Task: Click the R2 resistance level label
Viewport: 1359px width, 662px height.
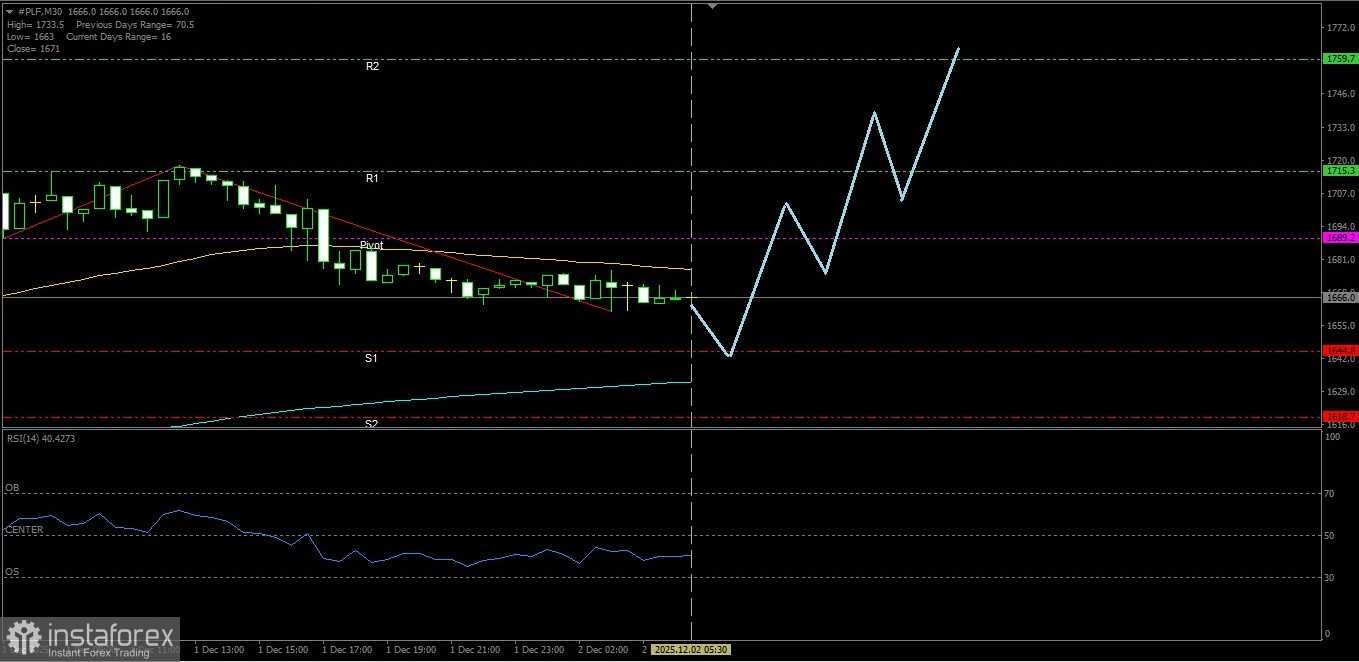Action: 373,66
